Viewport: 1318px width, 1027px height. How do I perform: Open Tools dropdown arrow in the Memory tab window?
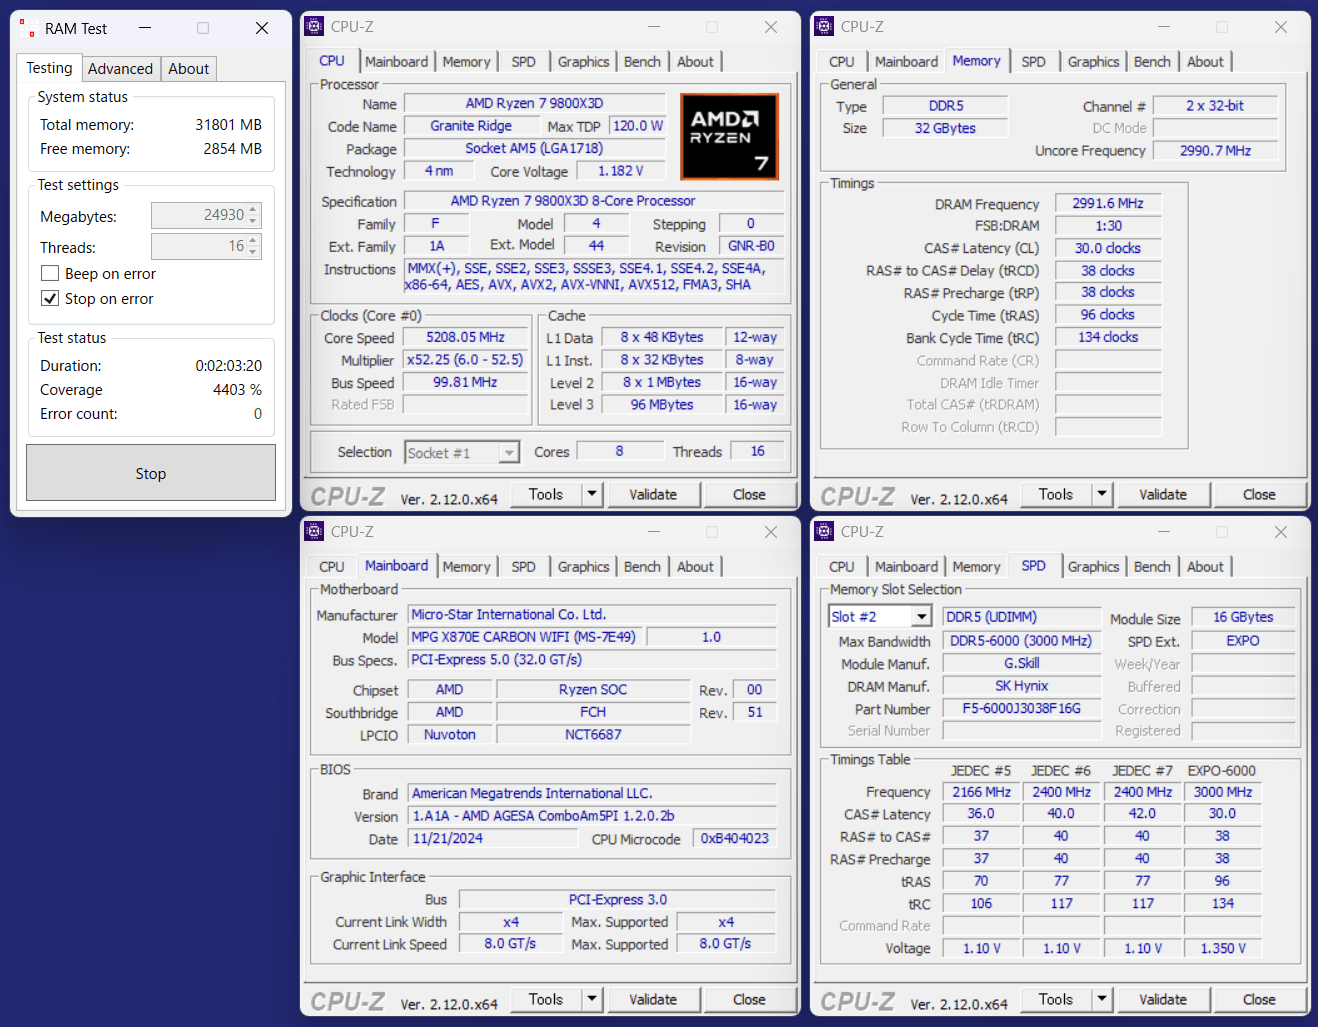tap(1102, 494)
